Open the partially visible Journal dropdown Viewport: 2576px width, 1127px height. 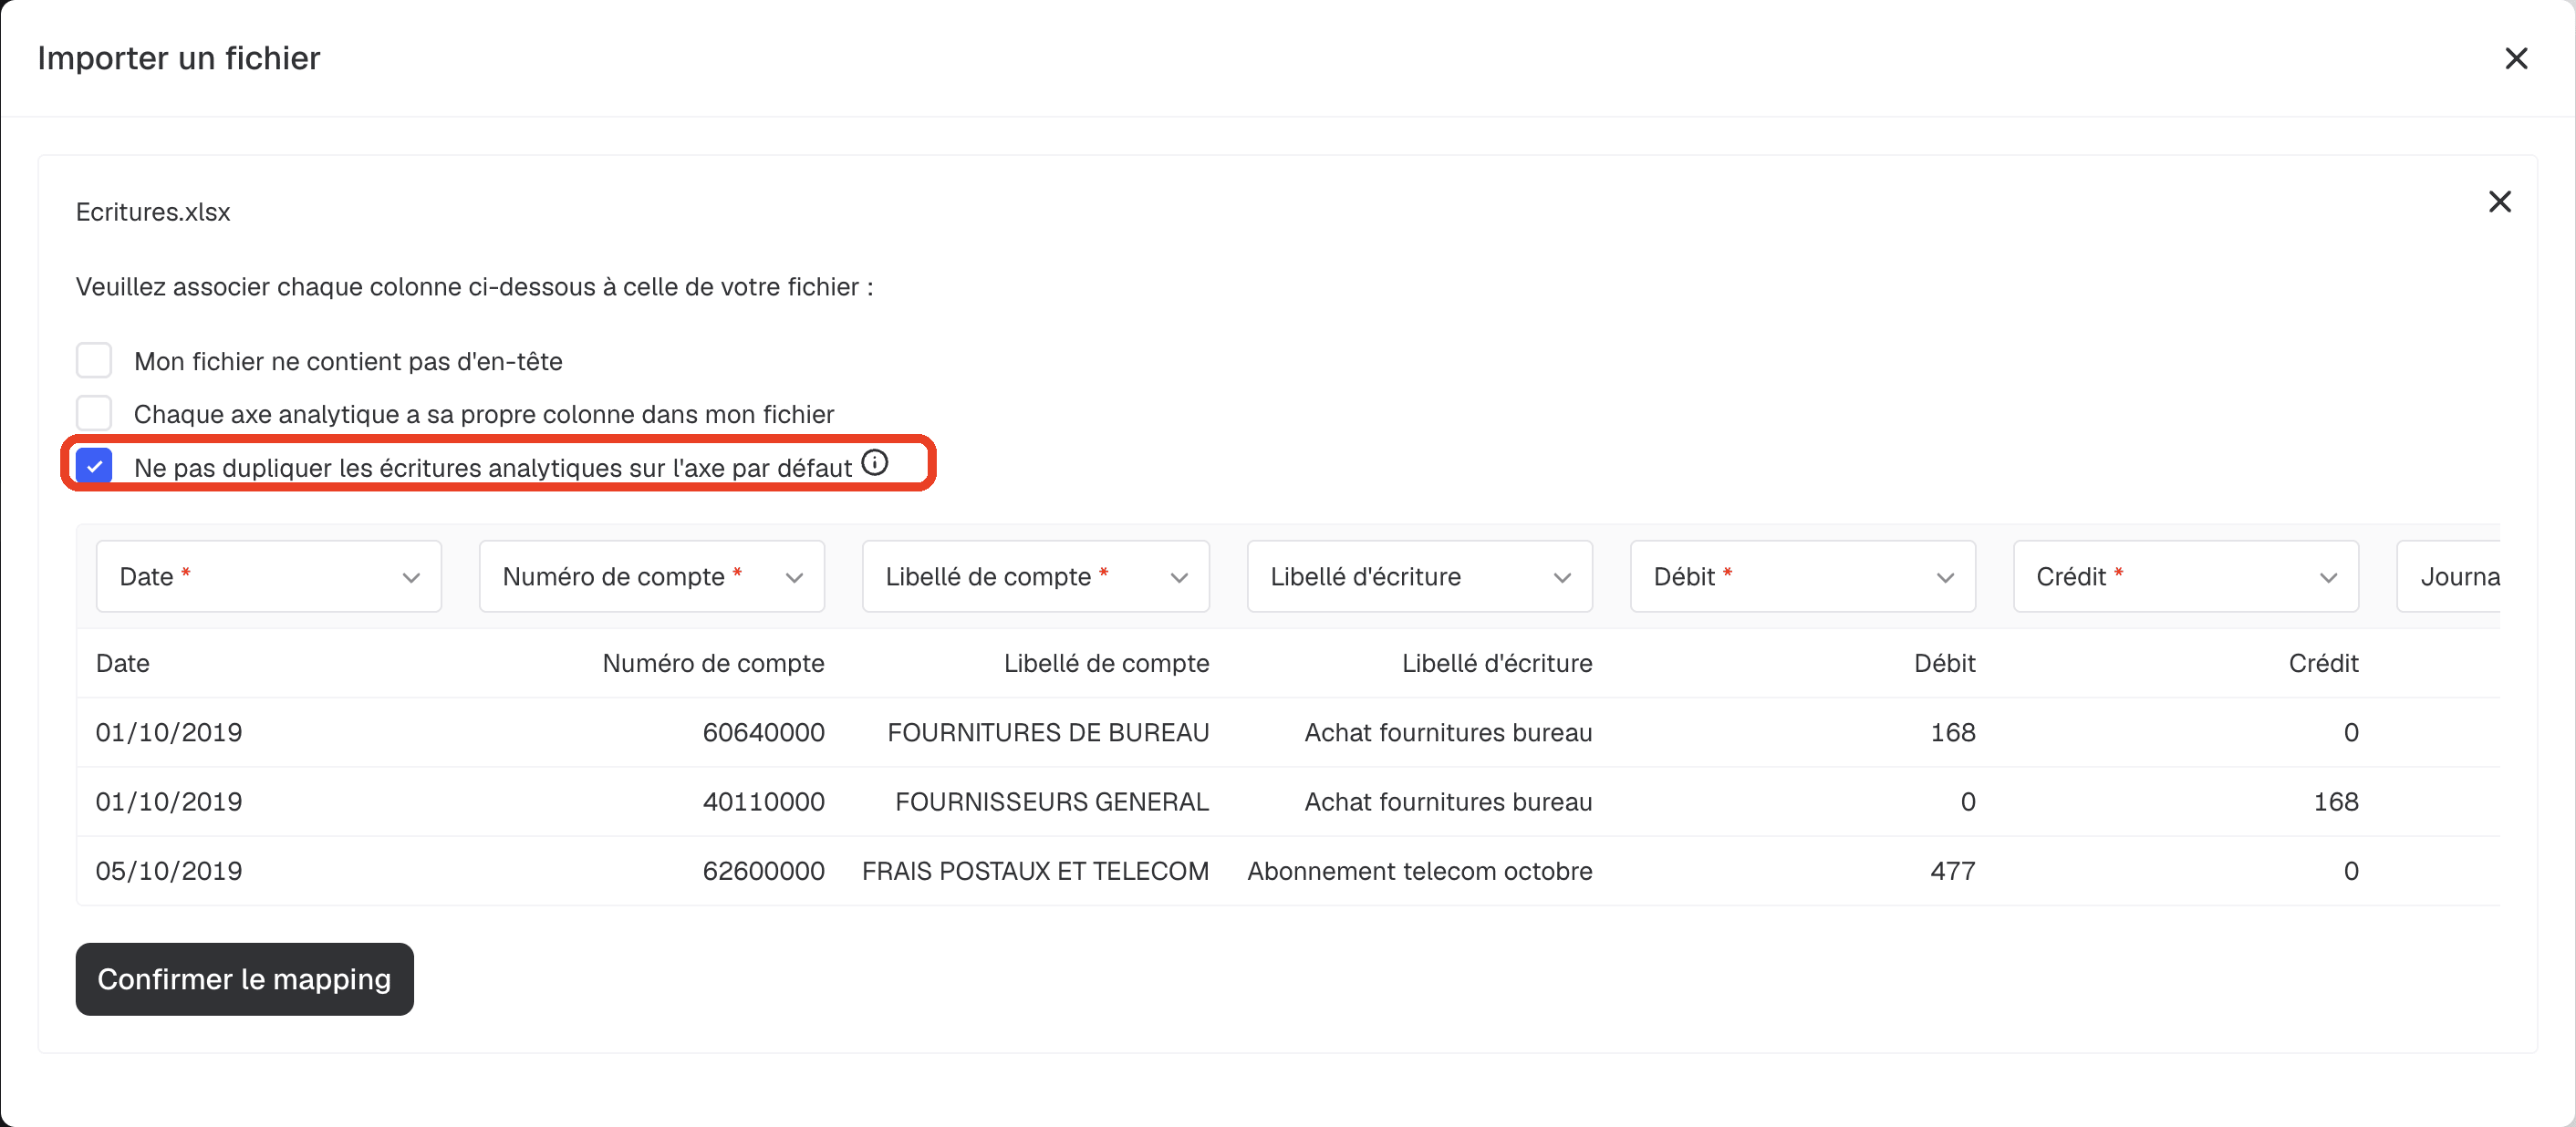(x=2450, y=576)
